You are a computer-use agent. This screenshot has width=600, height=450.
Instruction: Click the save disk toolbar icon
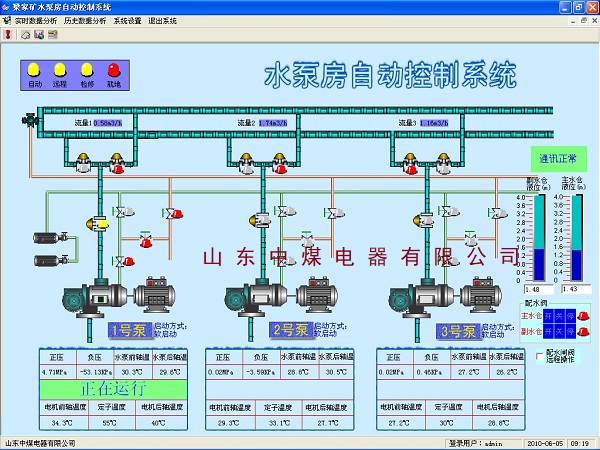[x=38, y=34]
